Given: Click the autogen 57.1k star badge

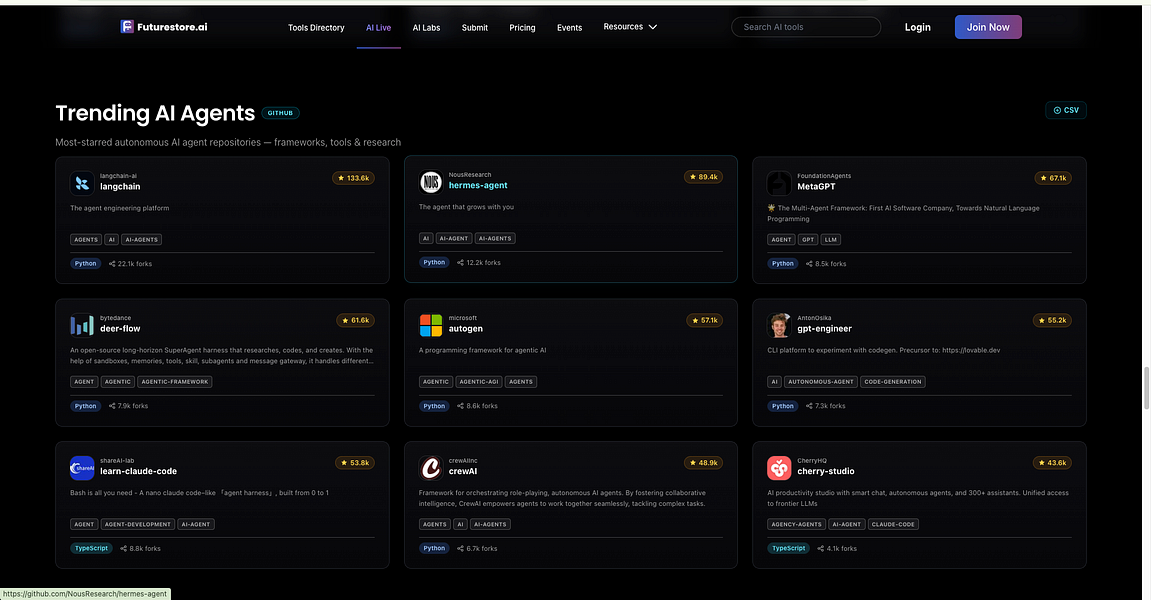Looking at the screenshot, I should tap(704, 320).
